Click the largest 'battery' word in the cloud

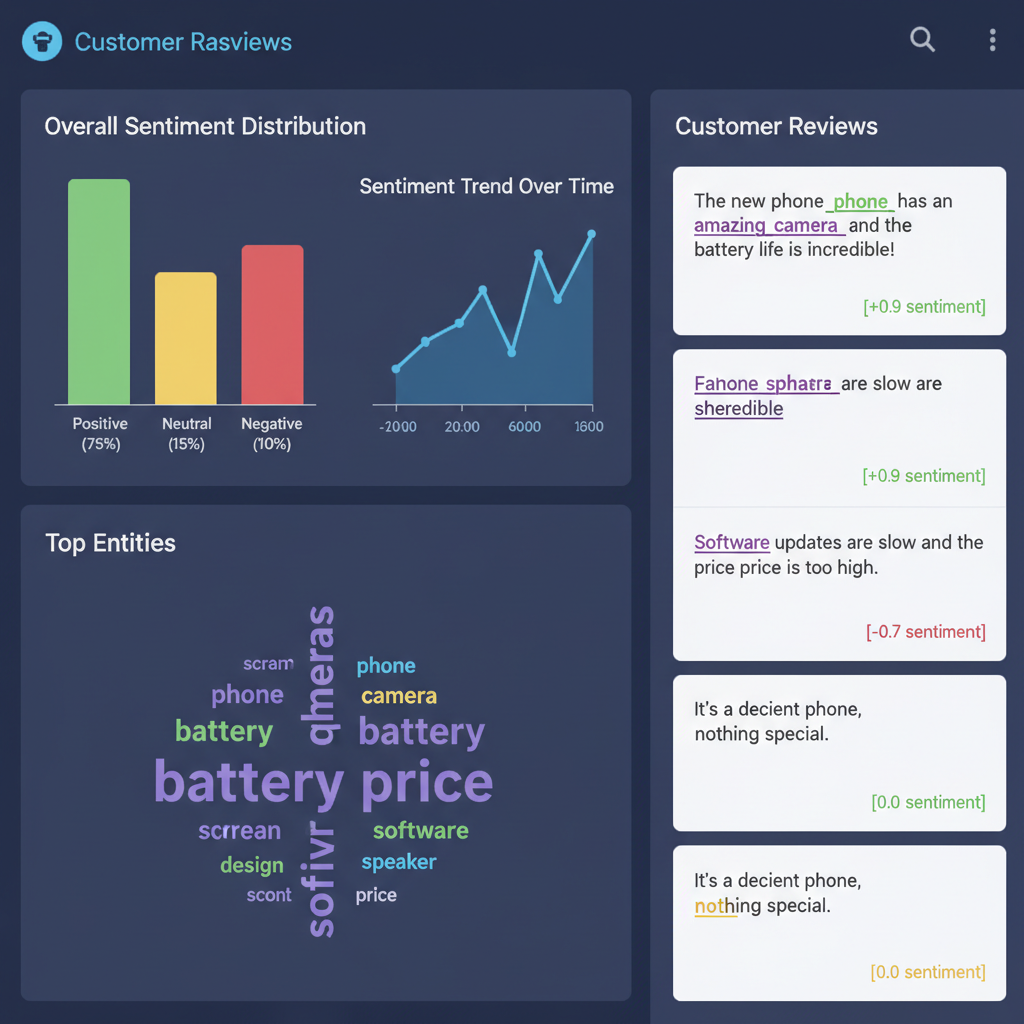(x=249, y=783)
